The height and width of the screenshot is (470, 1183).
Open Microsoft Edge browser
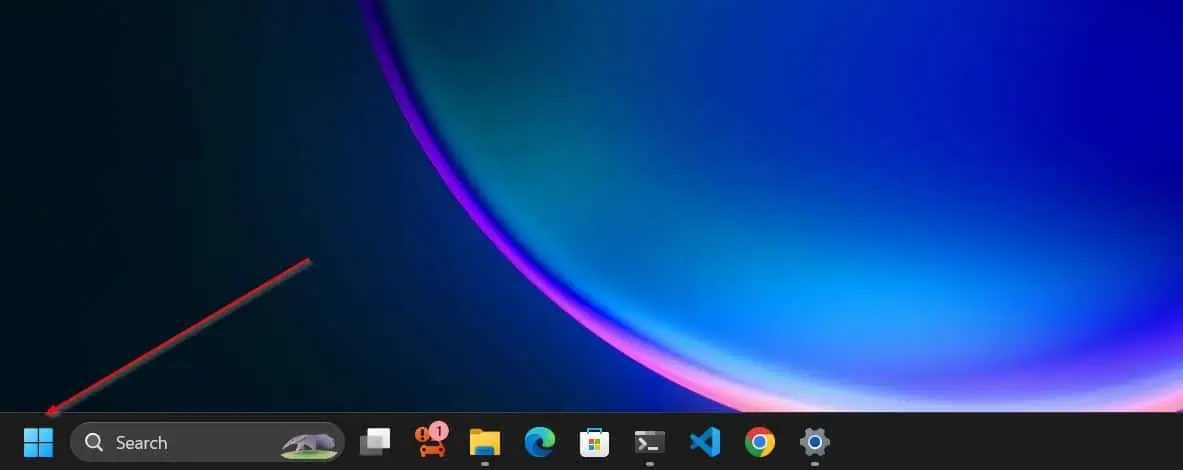click(x=540, y=442)
